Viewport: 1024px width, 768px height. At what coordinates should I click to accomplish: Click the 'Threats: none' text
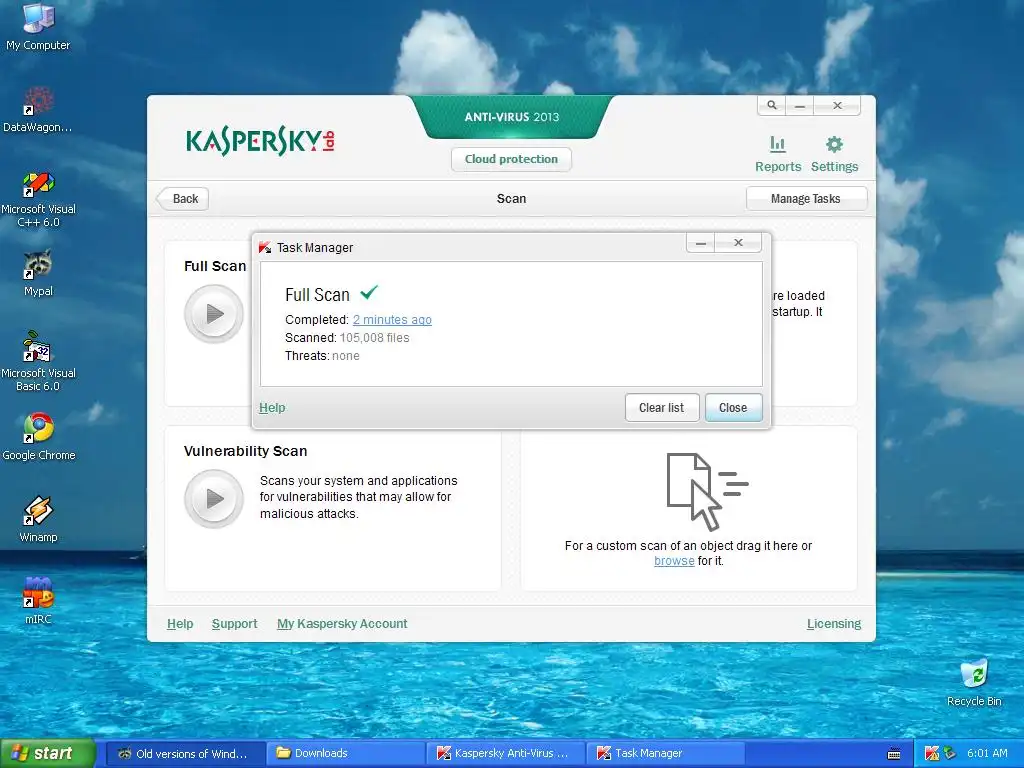322,356
